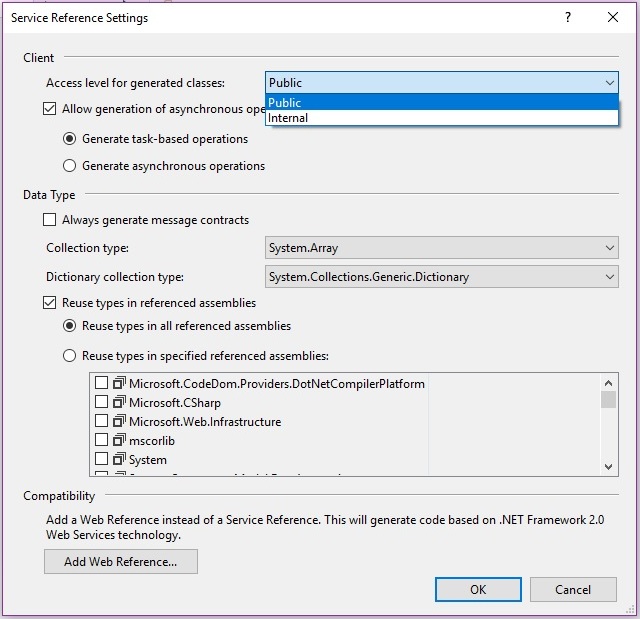Click the assembly icon beside Microsoft.CSharp
Image resolution: width=640 pixels, height=619 pixels.
pos(118,403)
